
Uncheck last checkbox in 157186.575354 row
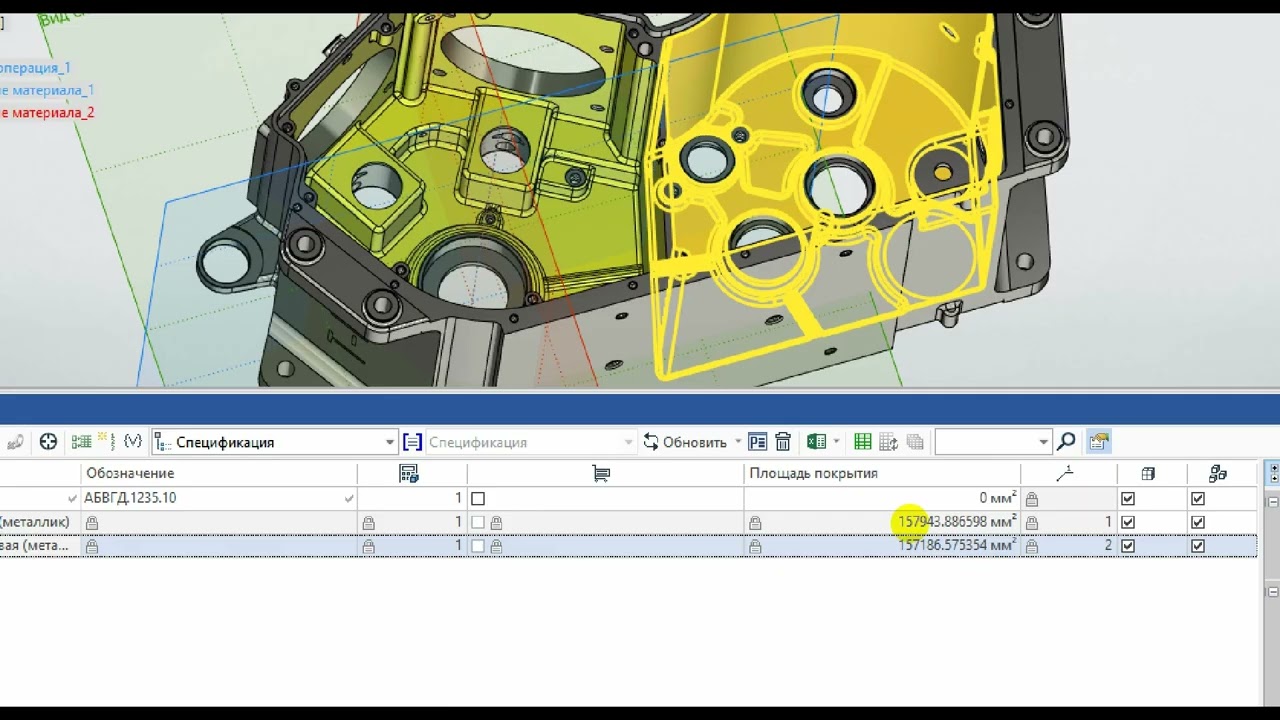[x=1198, y=546]
